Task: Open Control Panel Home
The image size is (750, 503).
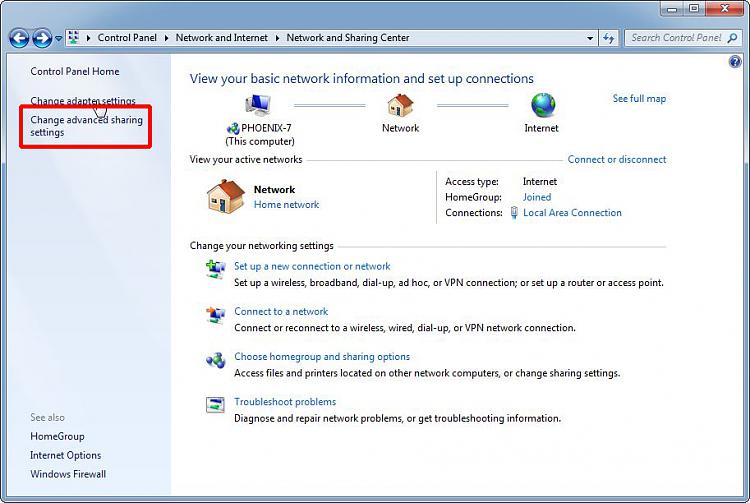Action: coord(75,71)
